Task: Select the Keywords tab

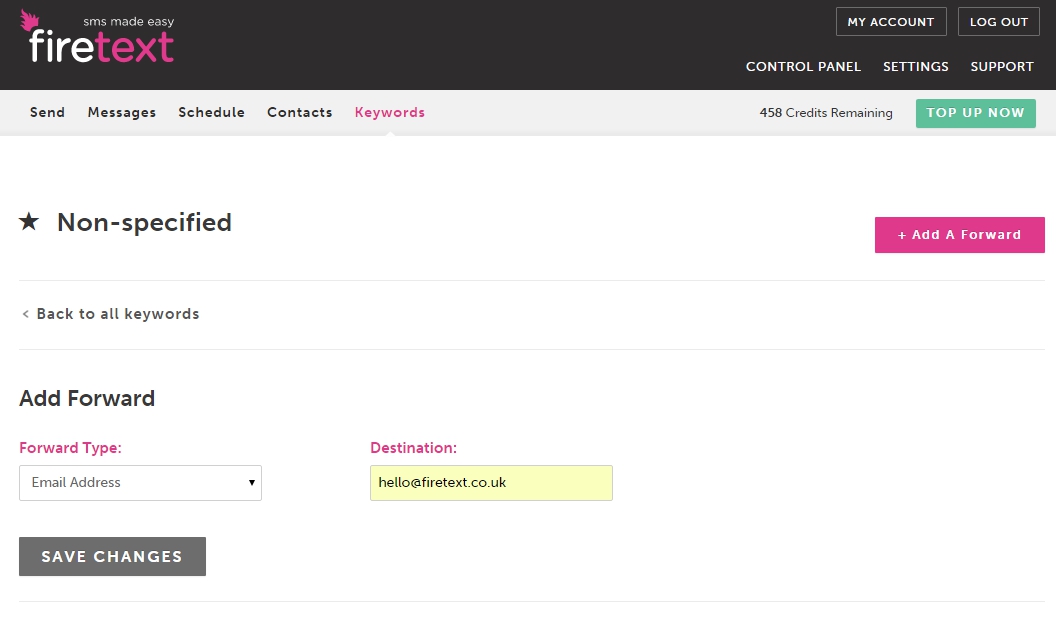Action: 389,113
